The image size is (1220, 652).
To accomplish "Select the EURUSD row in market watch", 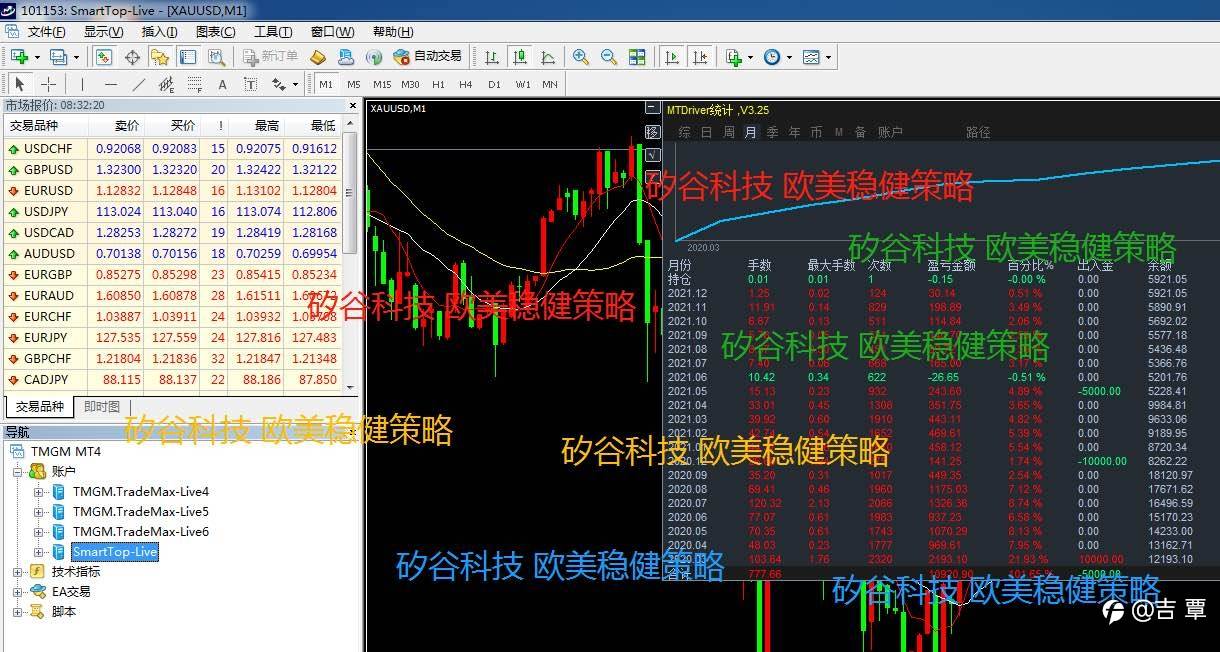I will click(172, 191).
